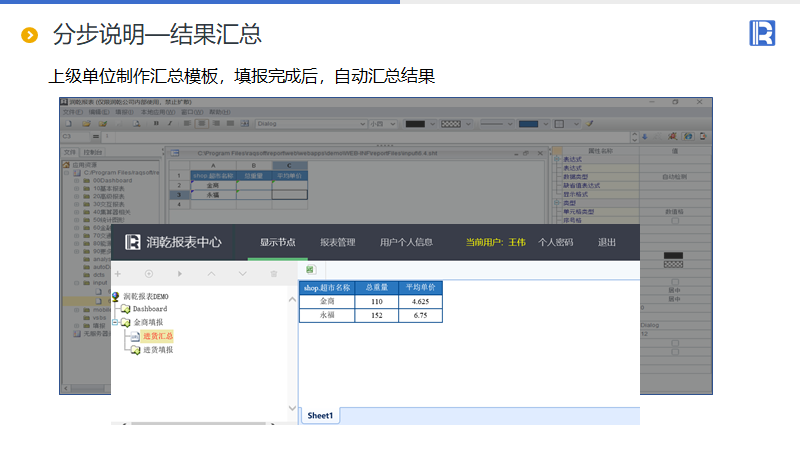
Task: Click the delete node trash icon
Action: tap(273, 273)
